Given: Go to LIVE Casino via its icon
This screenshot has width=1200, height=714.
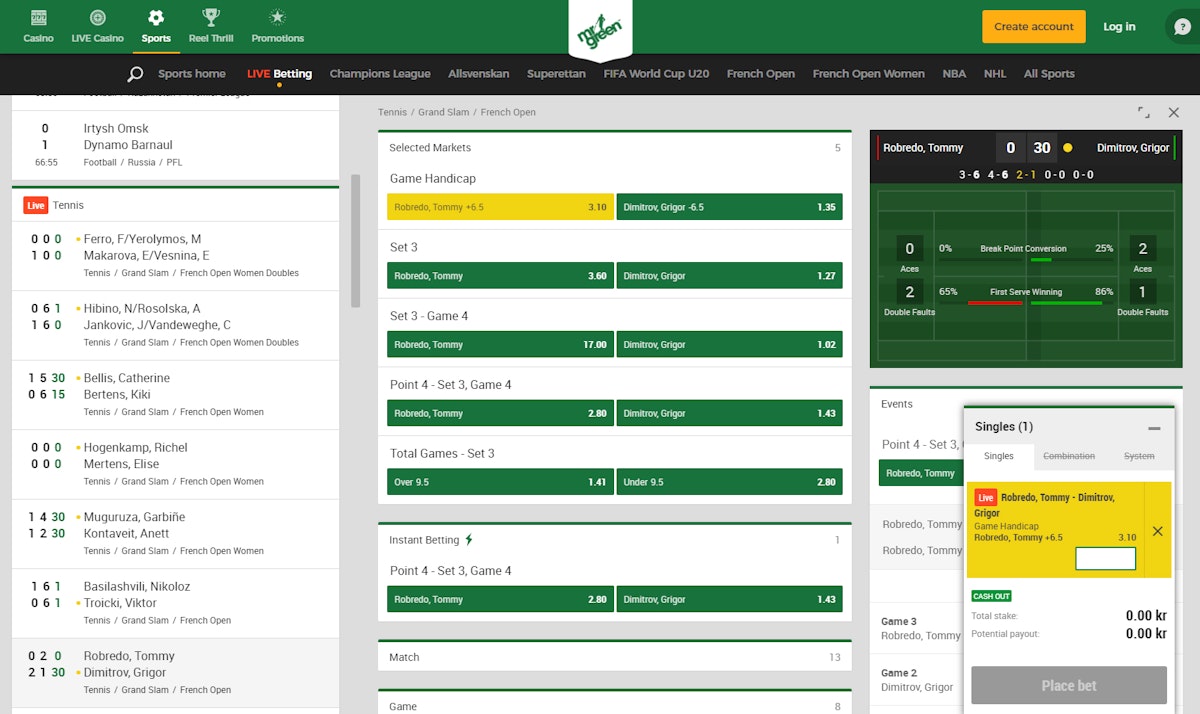Looking at the screenshot, I should click(x=97, y=18).
